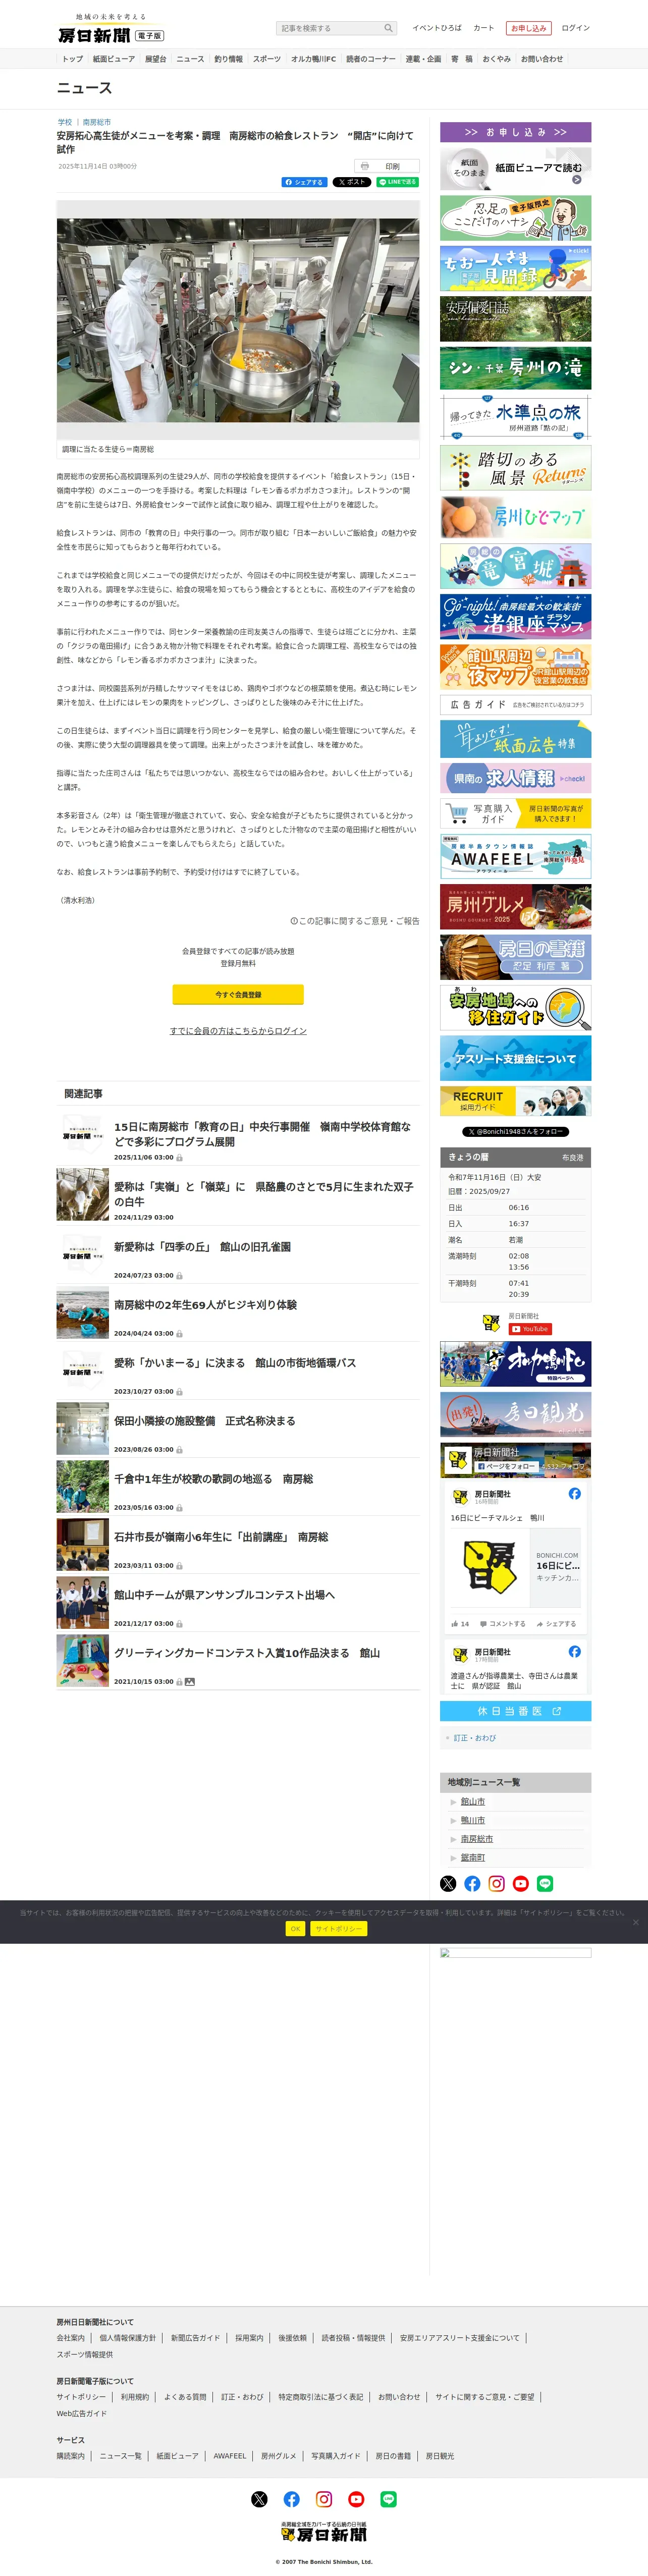Open the sidebar YouTube social icon
The height and width of the screenshot is (2576, 648).
pyautogui.click(x=520, y=1883)
